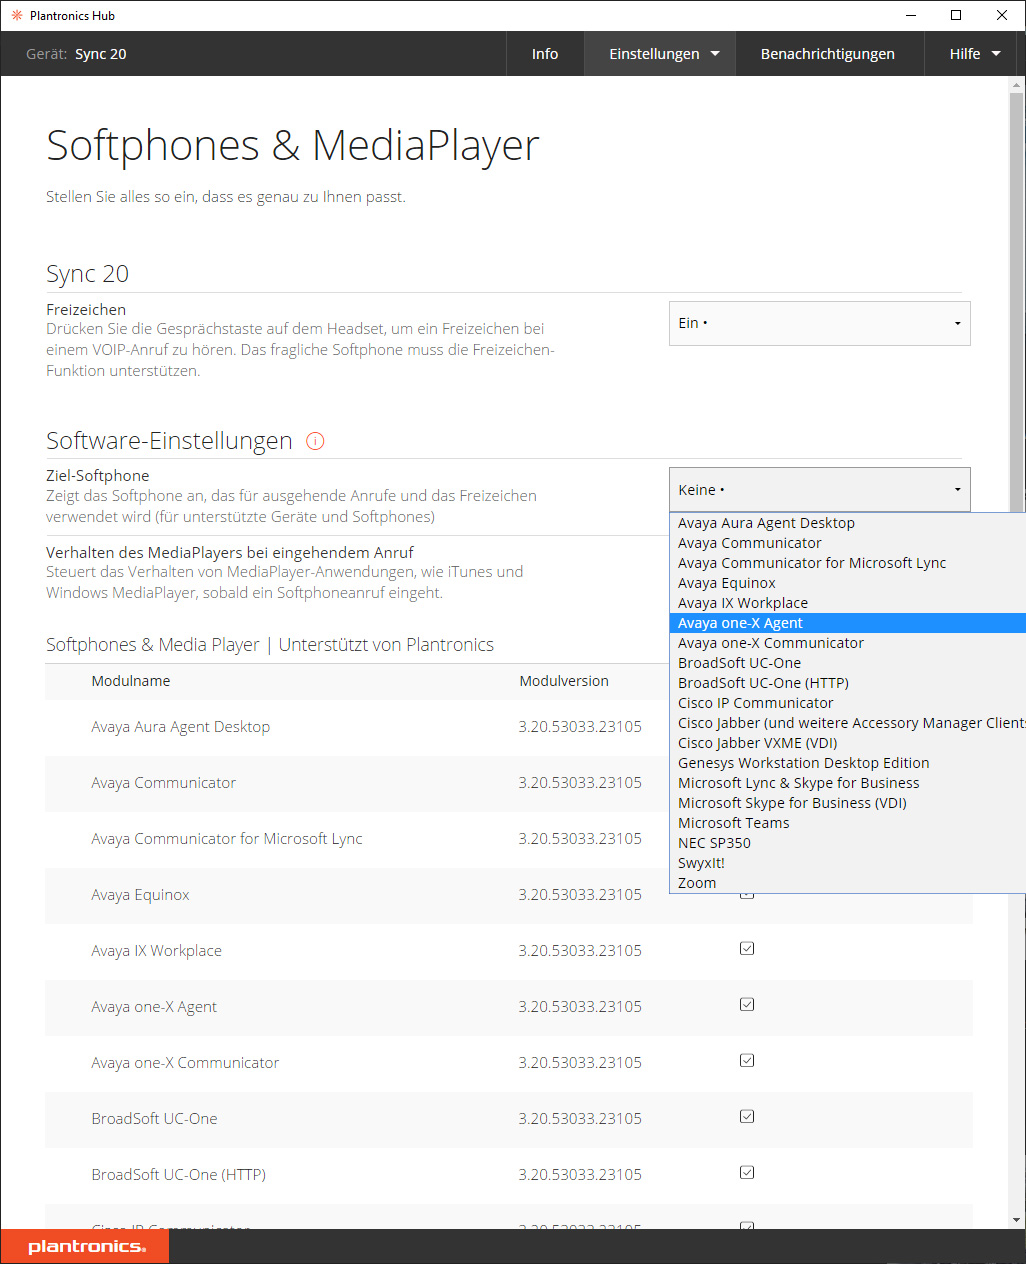Toggle the Avaya one-X Communicator module checkbox
1026x1264 pixels.
click(x=747, y=1061)
